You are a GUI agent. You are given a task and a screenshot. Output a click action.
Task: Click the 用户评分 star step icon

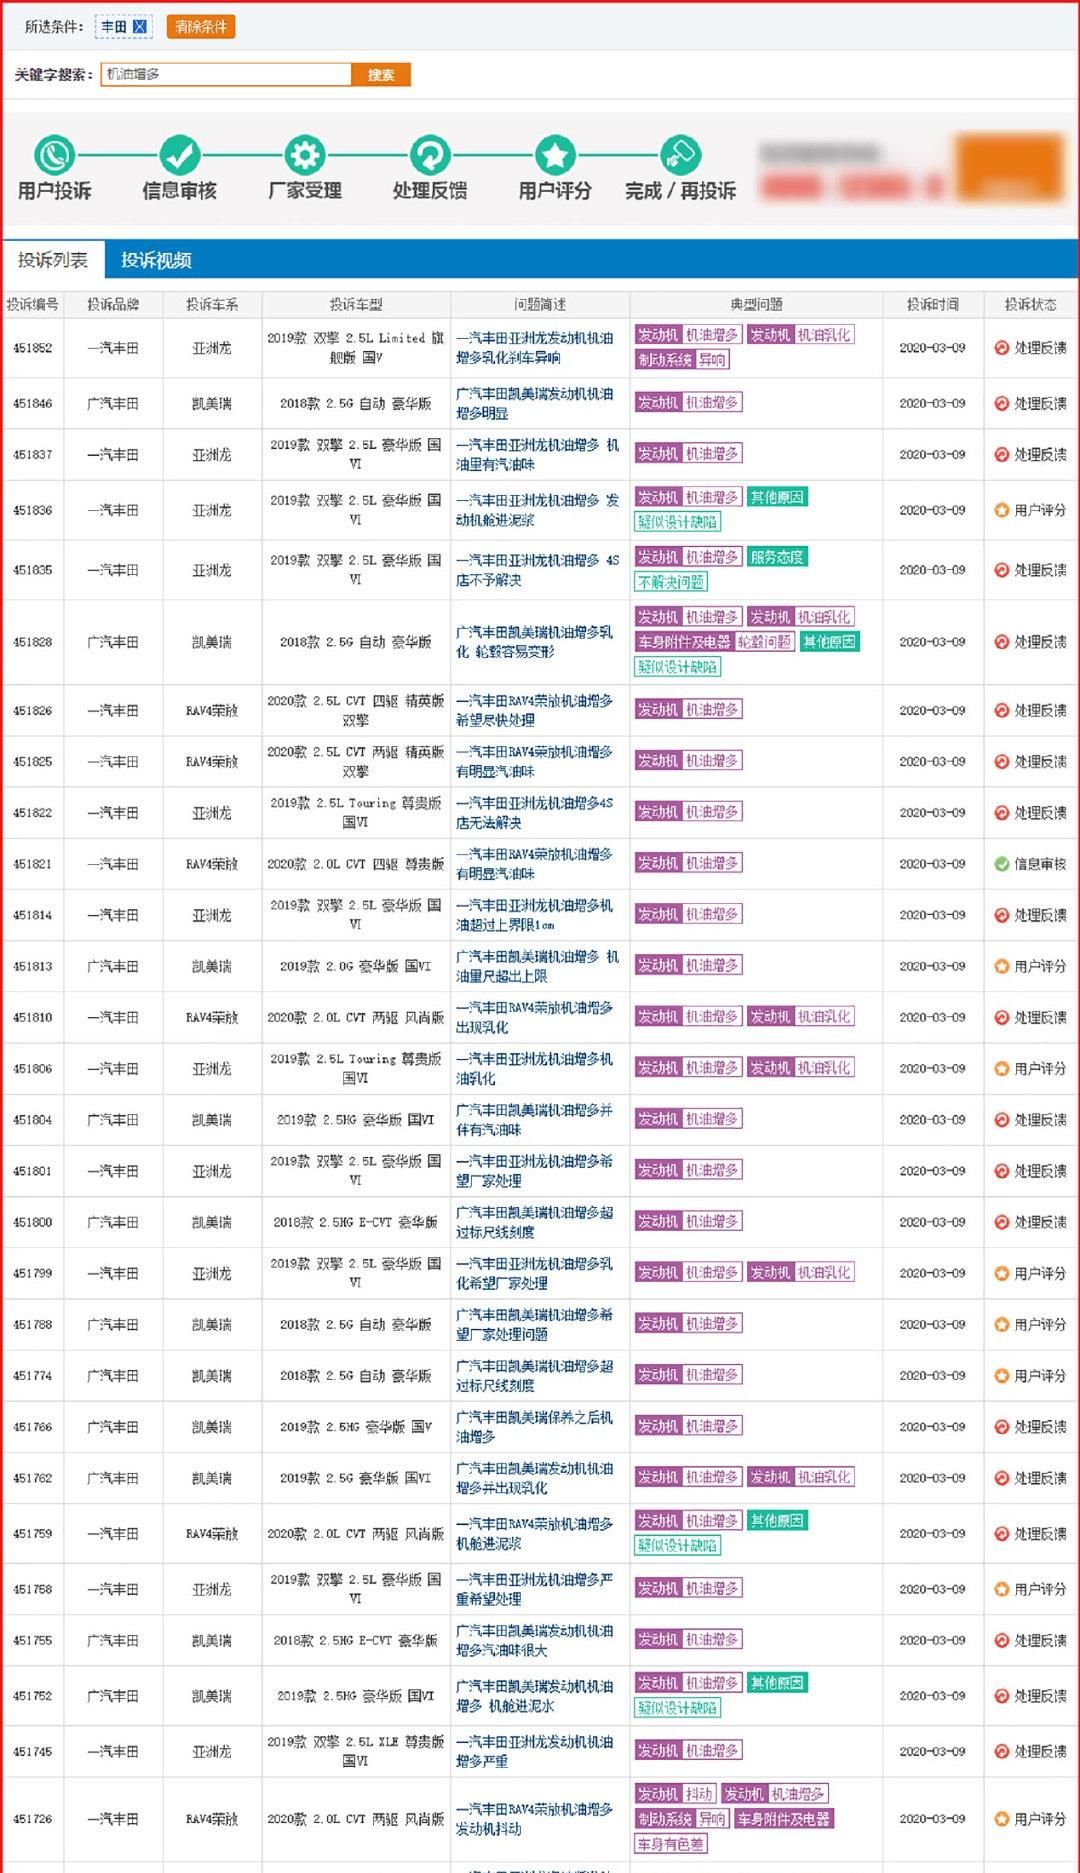[x=555, y=154]
